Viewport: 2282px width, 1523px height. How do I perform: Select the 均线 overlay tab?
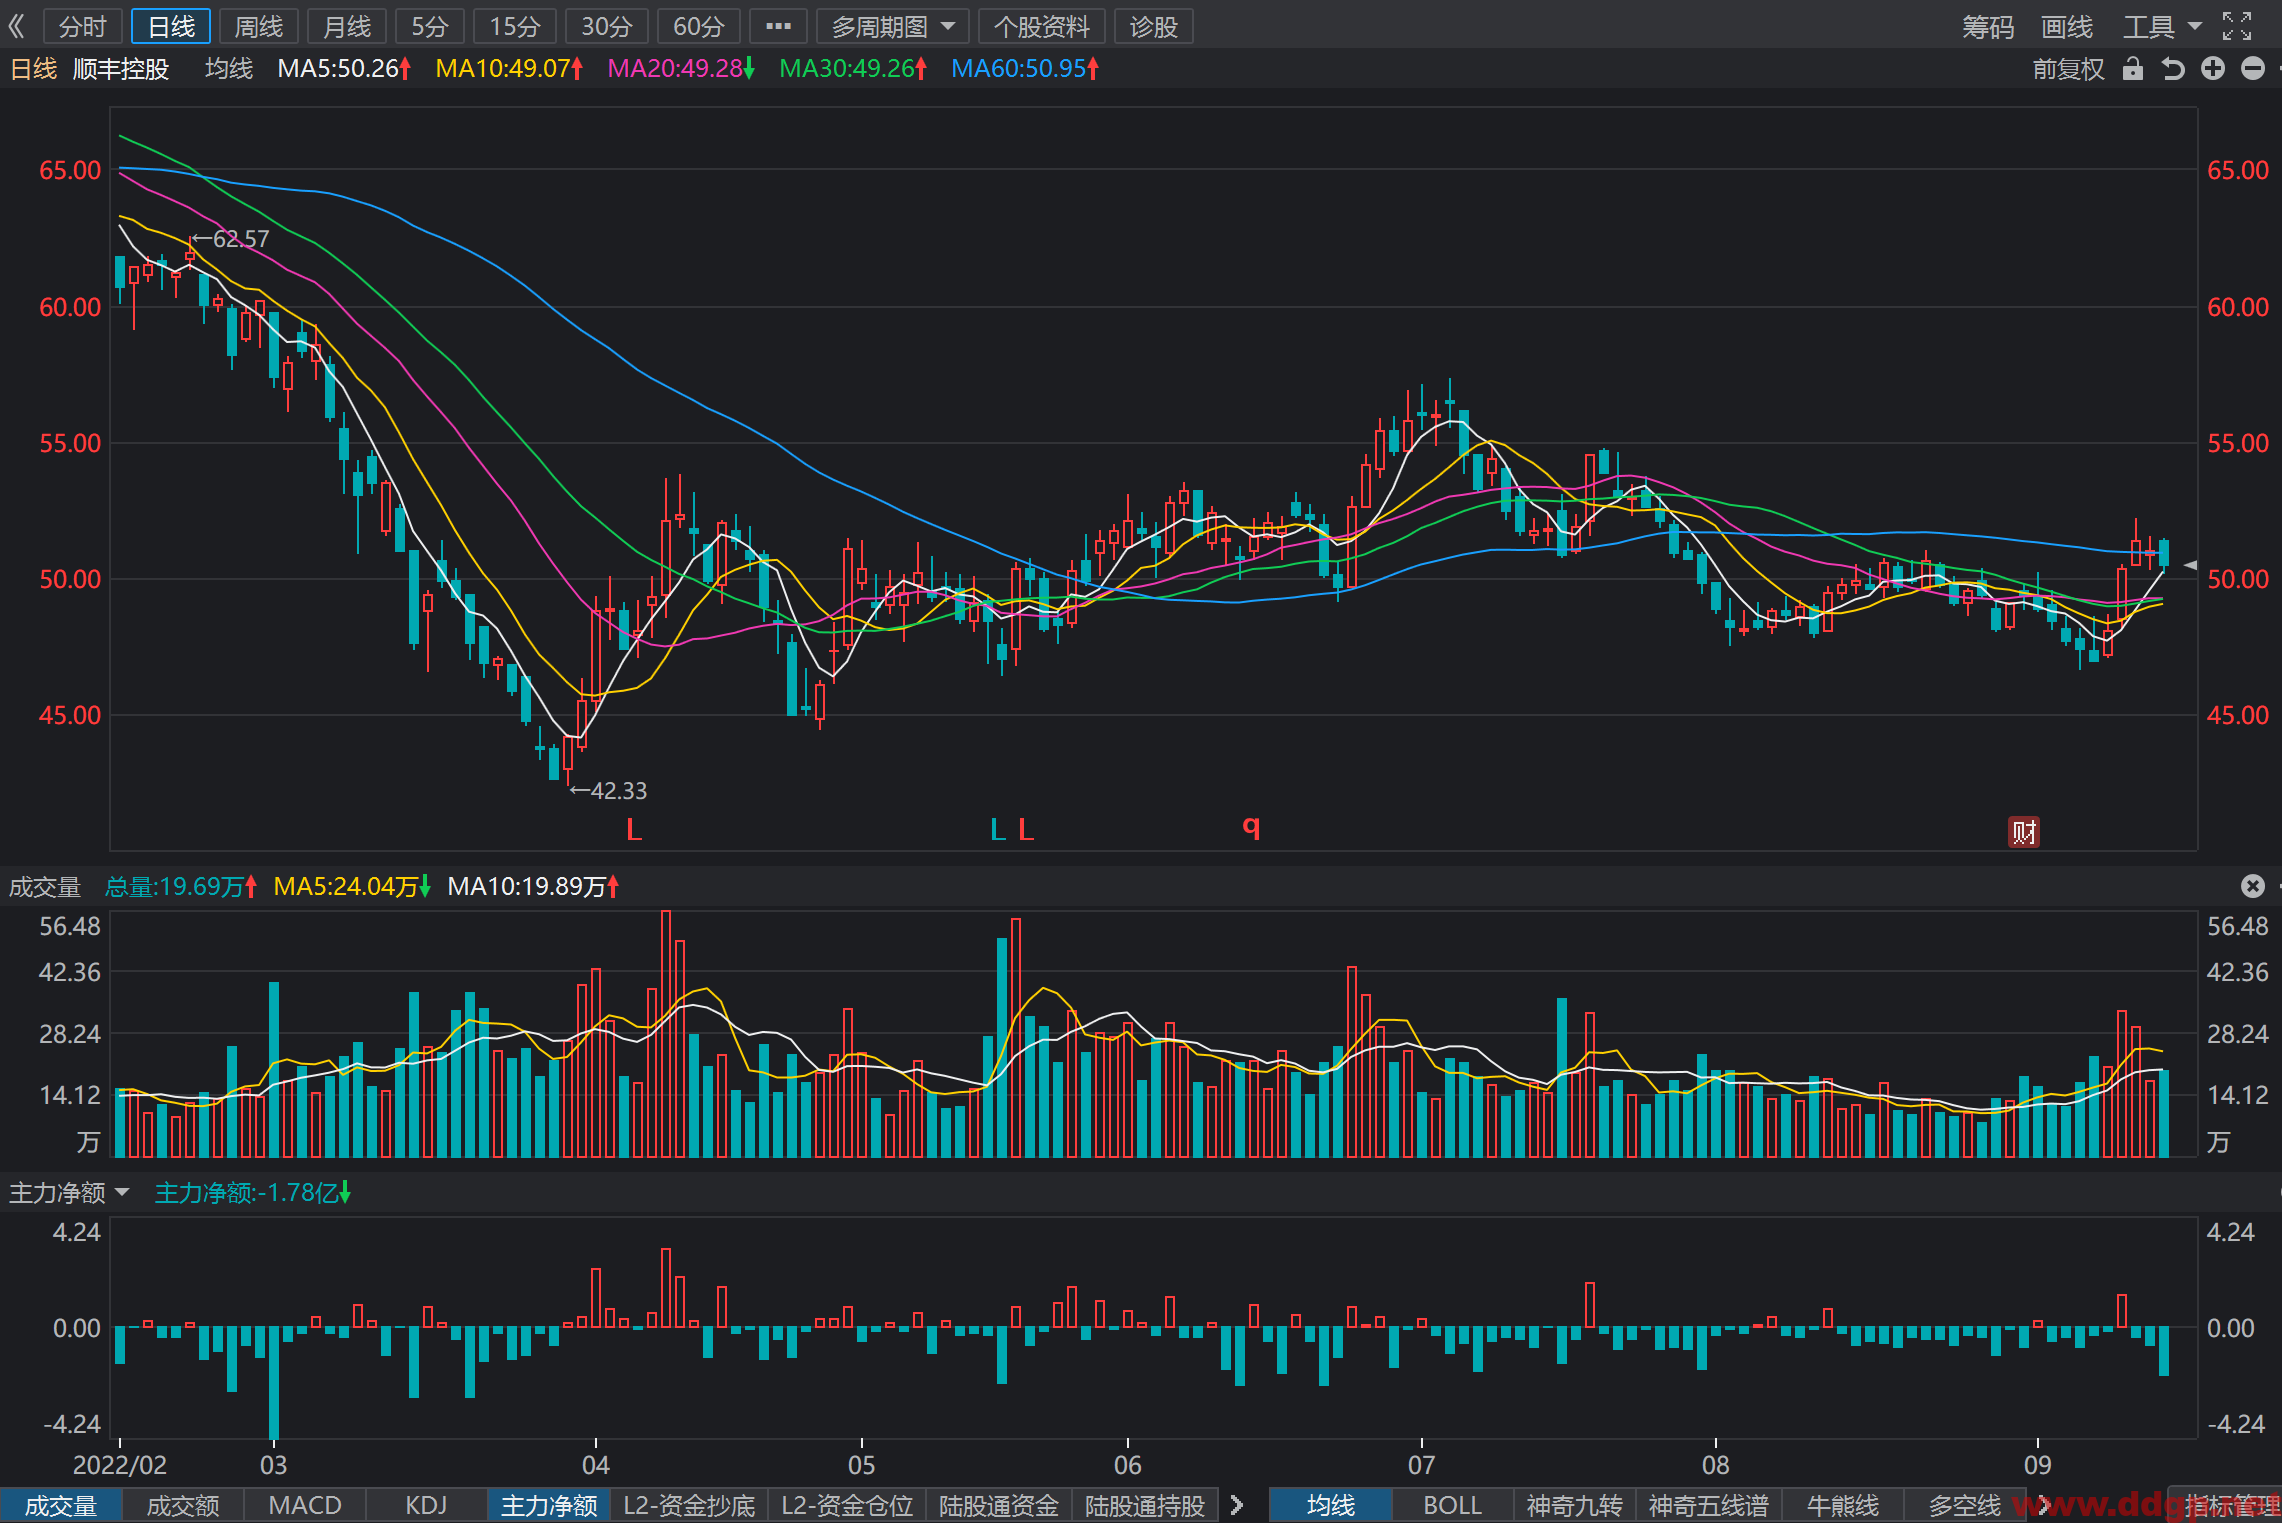[x=1331, y=1505]
